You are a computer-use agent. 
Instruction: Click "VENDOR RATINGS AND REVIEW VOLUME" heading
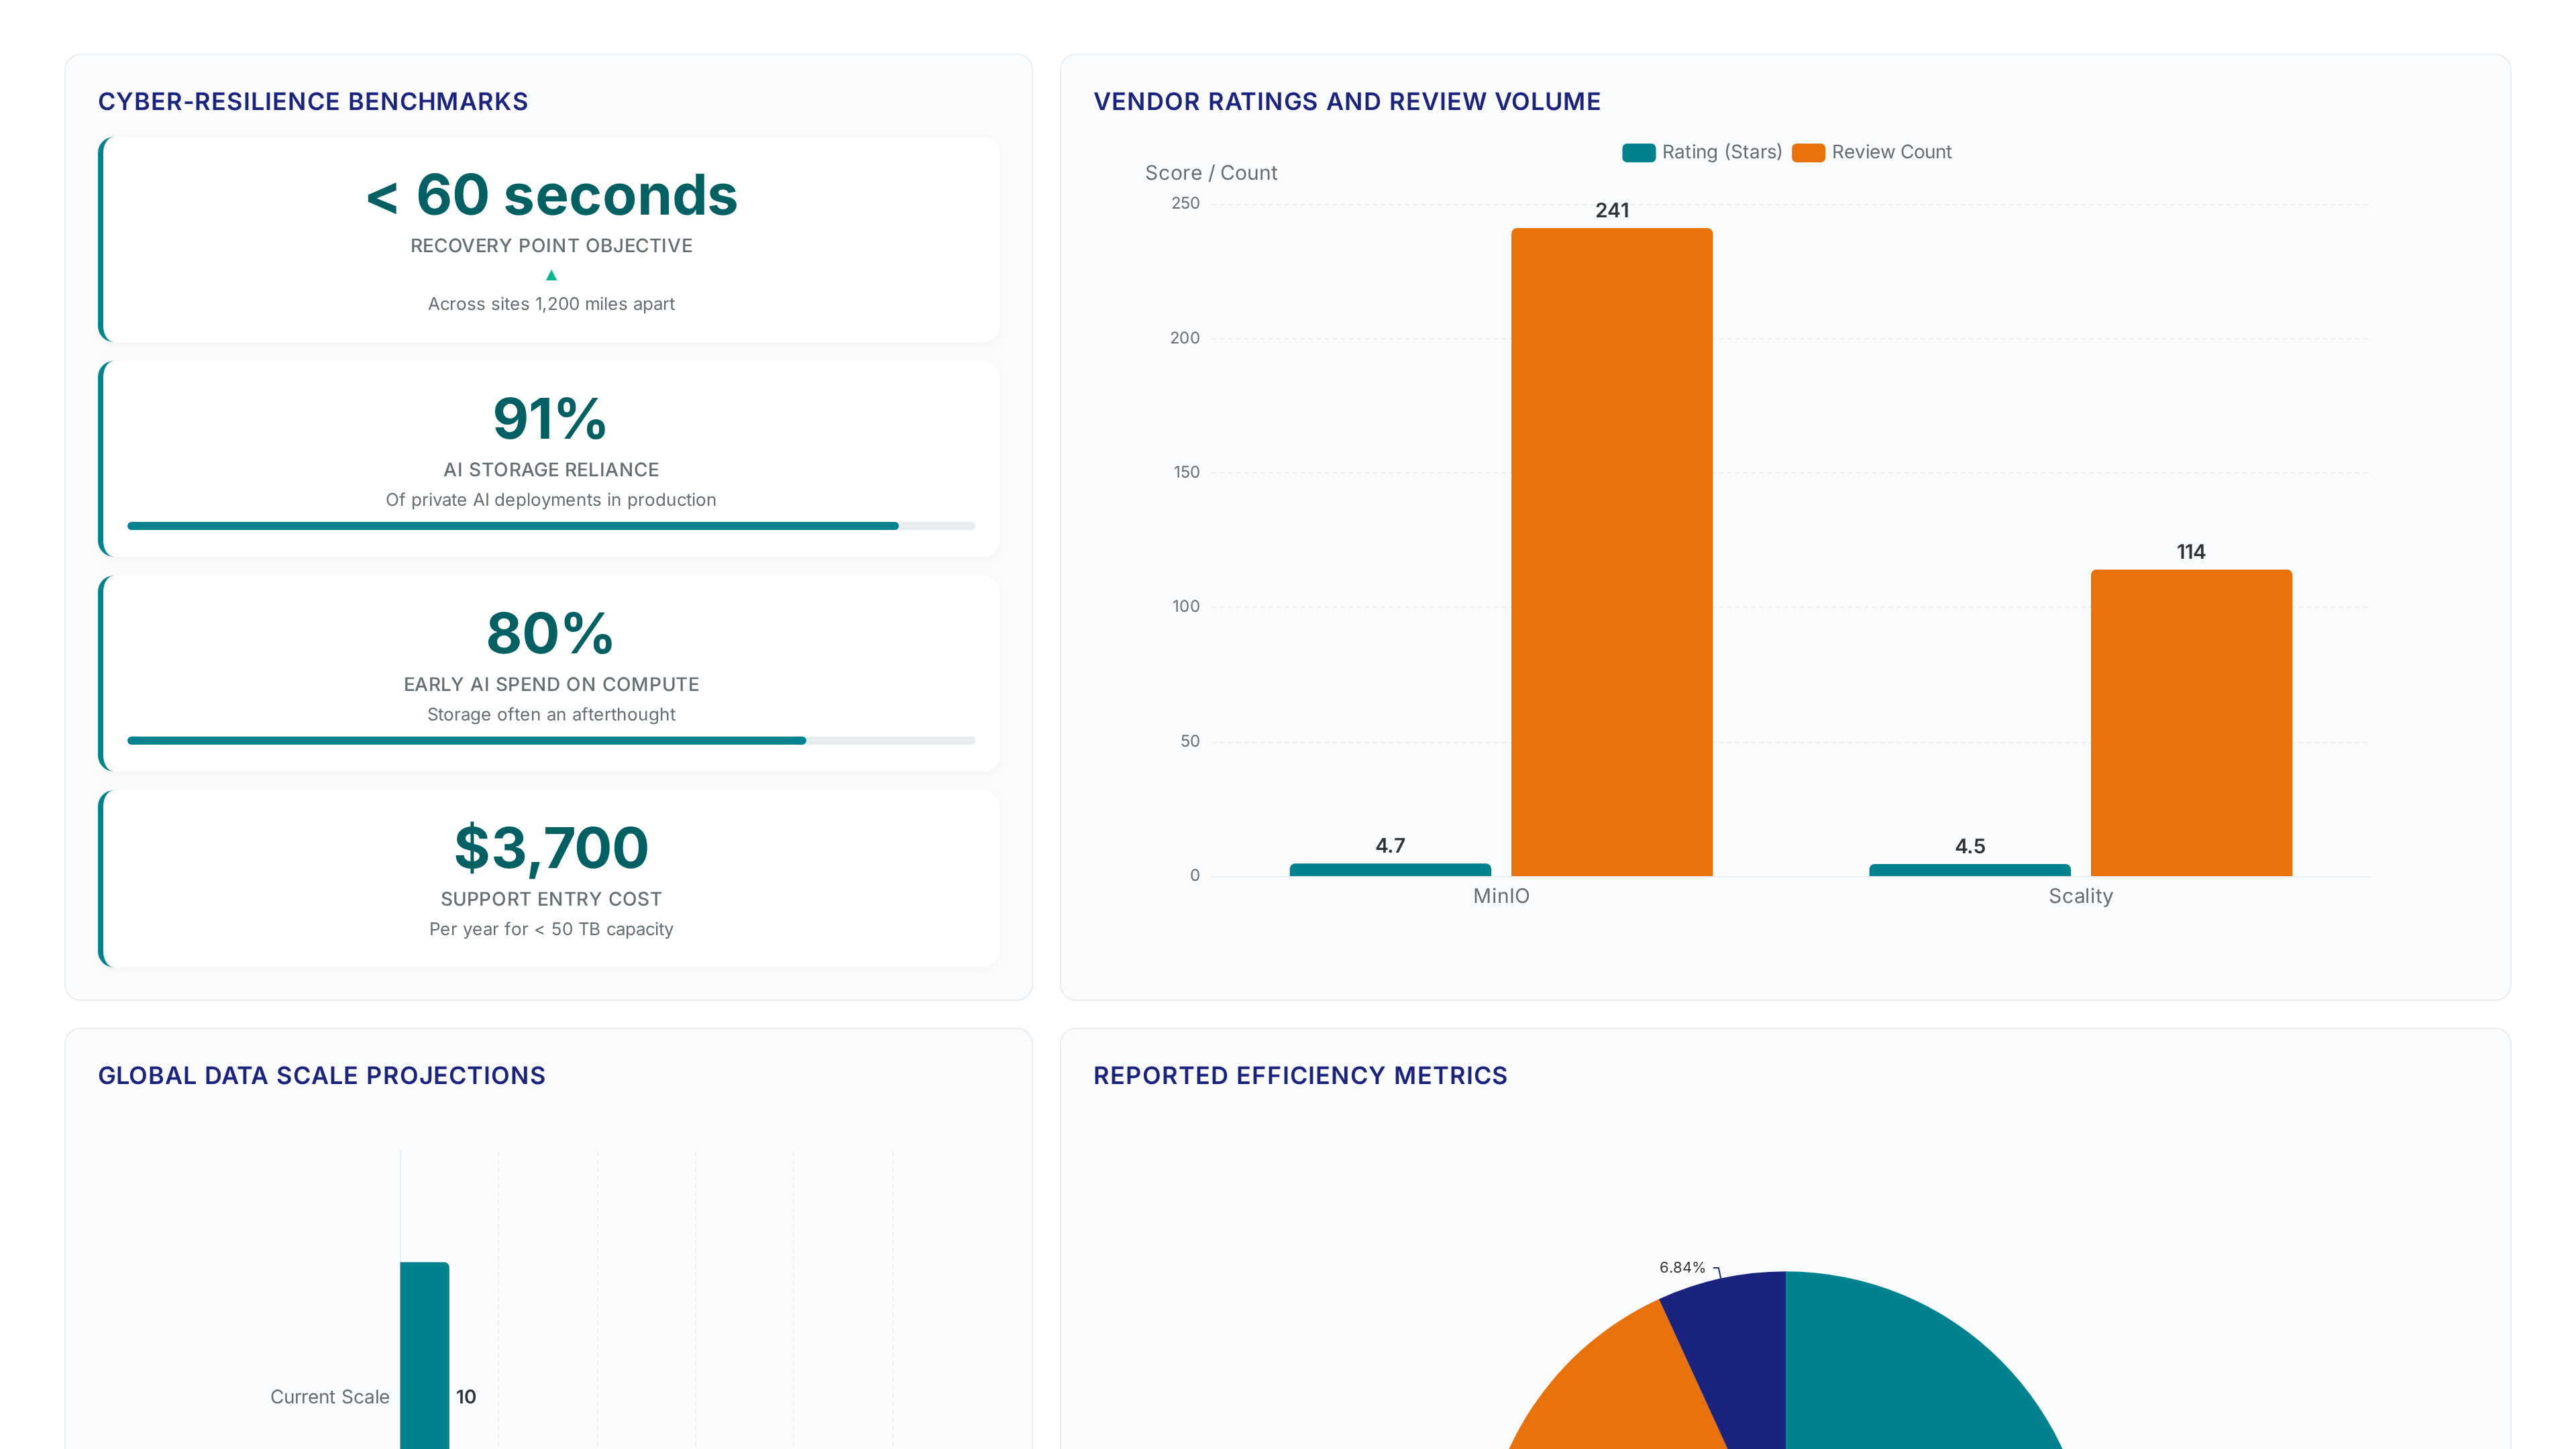click(x=1347, y=102)
